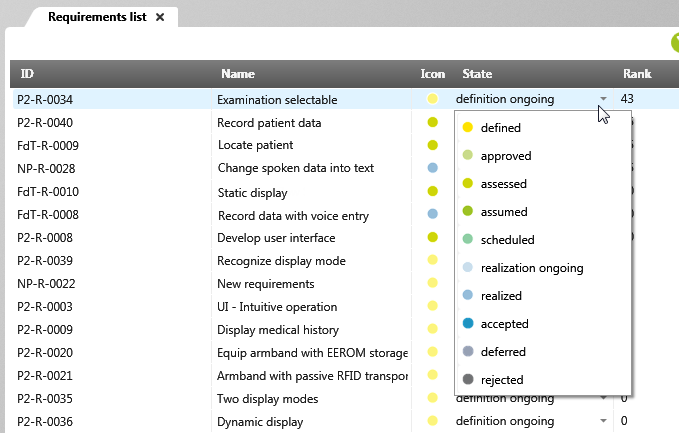Click status icon in Examination selectable row

click(433, 99)
